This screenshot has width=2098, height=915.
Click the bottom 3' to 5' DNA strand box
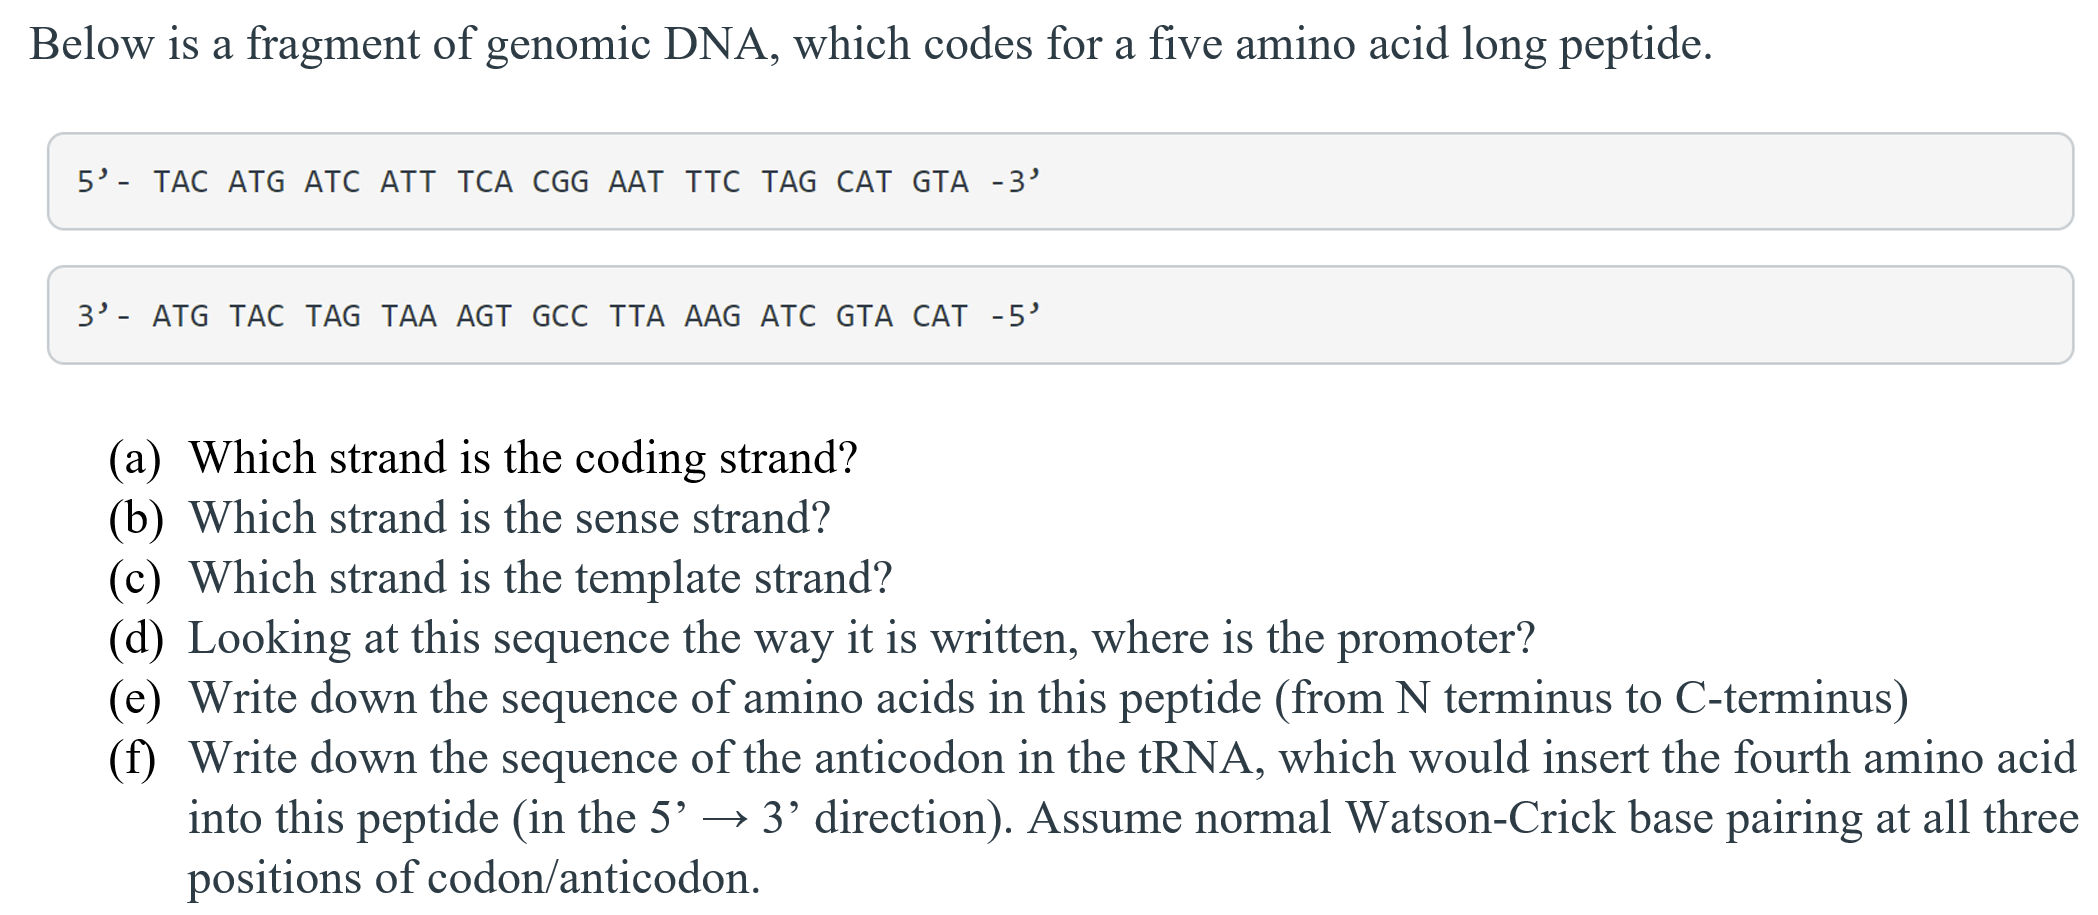point(1060,315)
